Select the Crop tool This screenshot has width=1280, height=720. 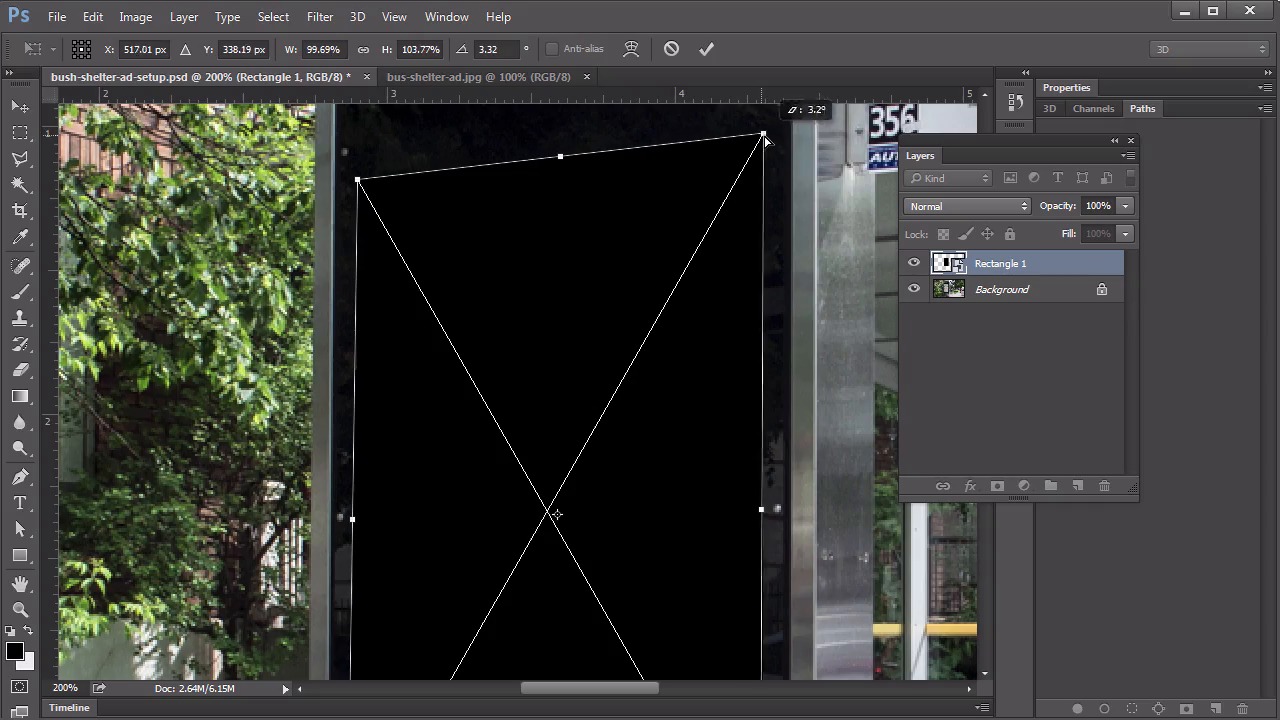click(x=20, y=211)
